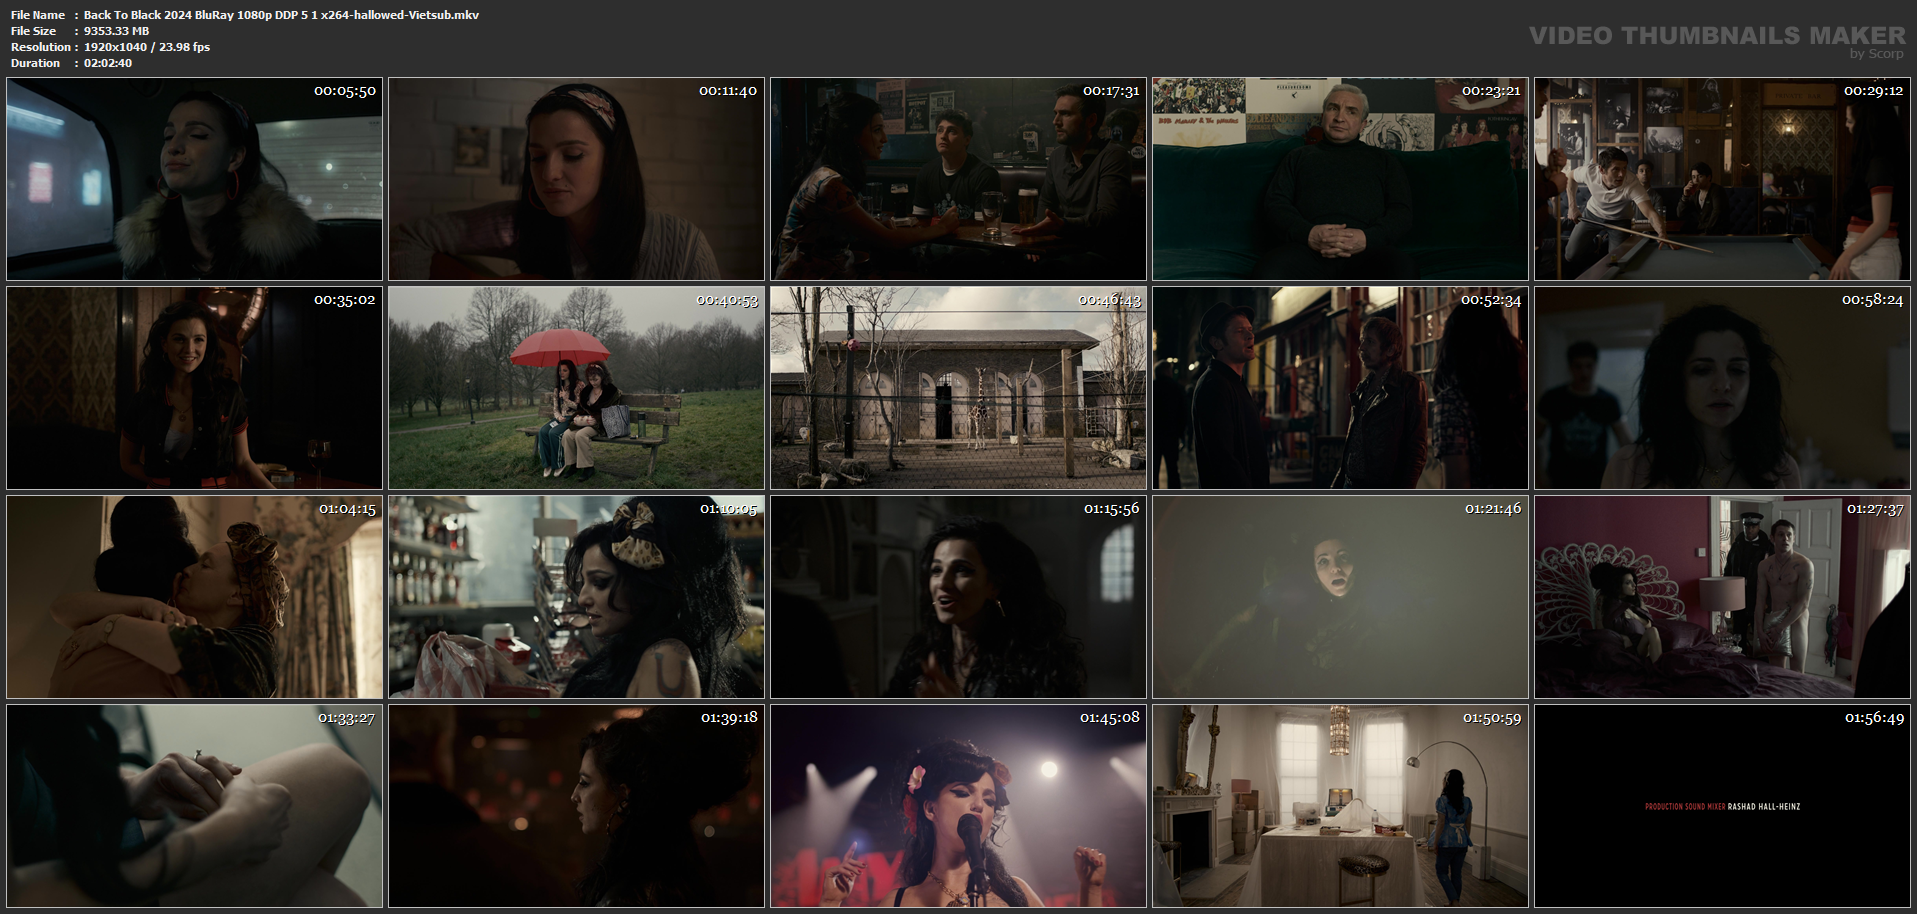Click the 00:05:50 timestamp label
This screenshot has width=1917, height=914.
point(345,91)
